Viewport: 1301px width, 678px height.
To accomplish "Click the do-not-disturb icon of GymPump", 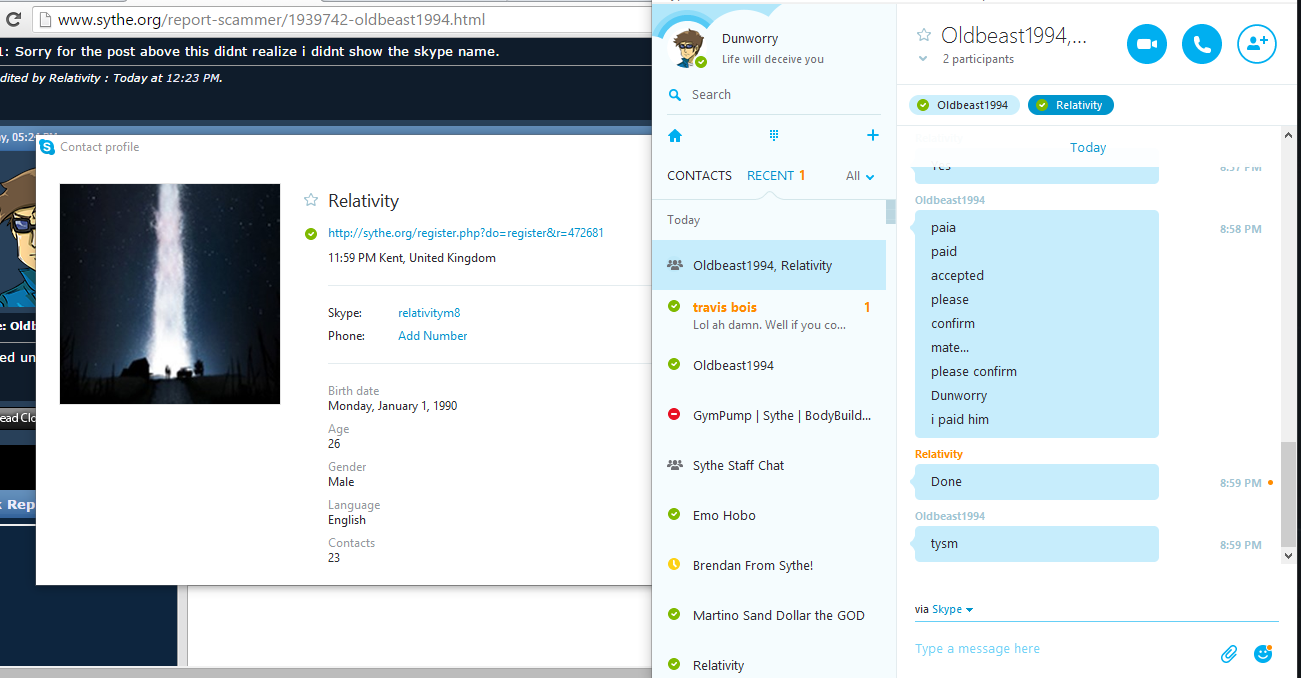I will tap(674, 415).
